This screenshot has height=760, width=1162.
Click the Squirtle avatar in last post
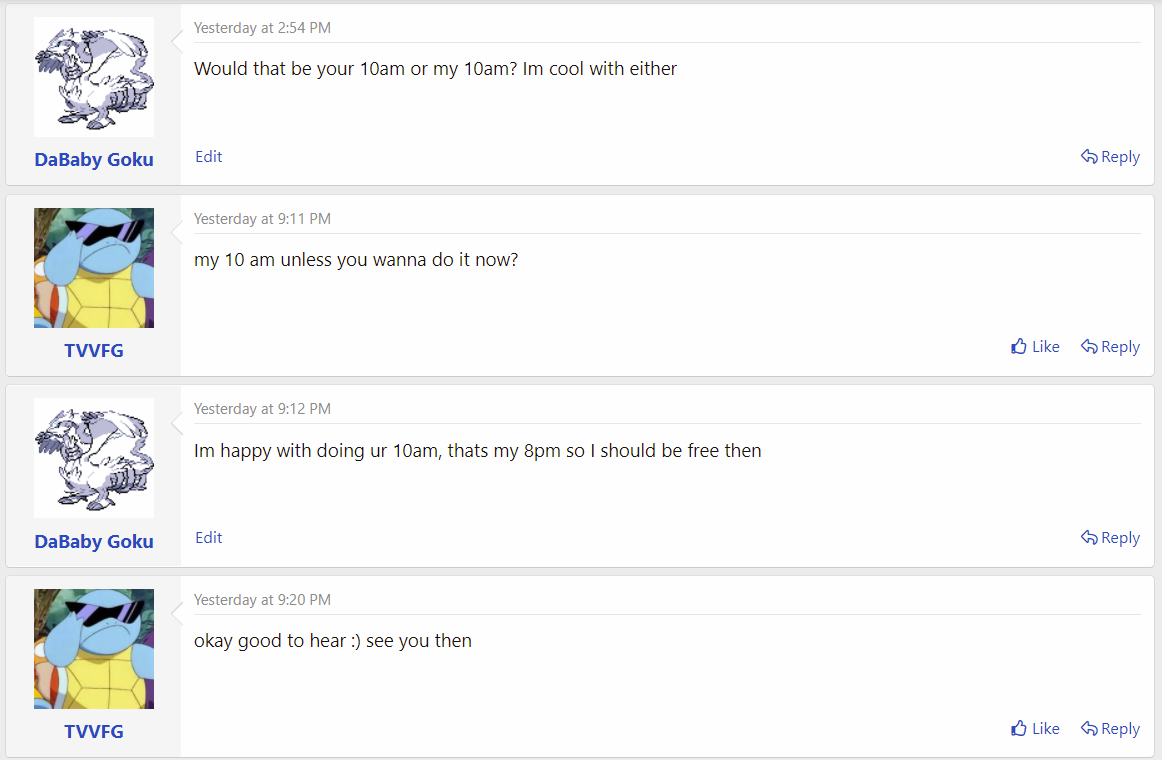tap(94, 649)
